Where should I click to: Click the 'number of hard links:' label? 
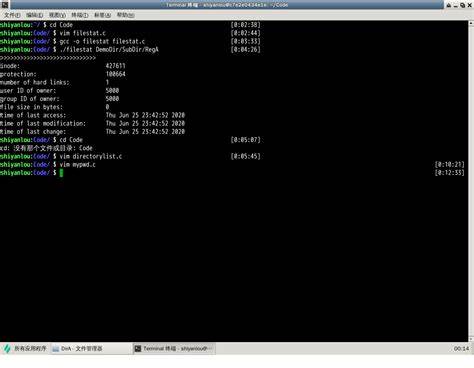[35, 82]
